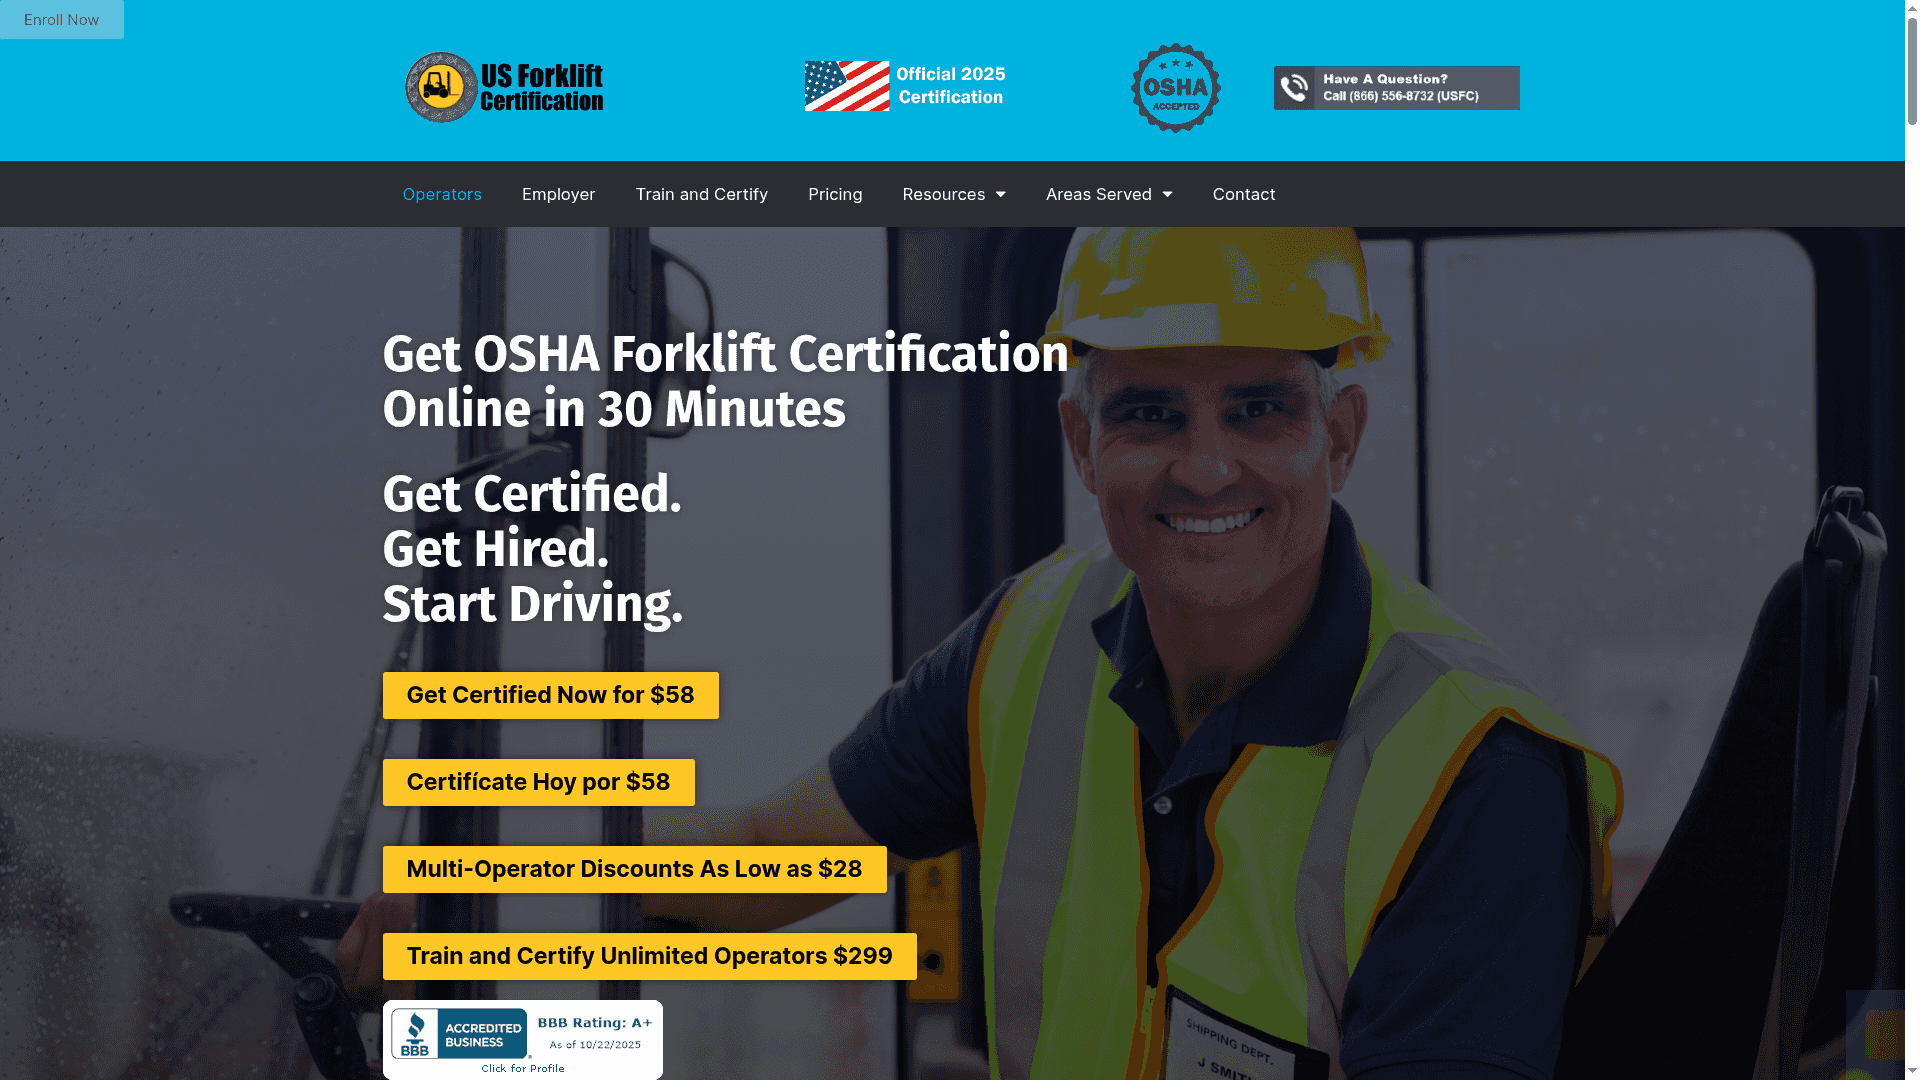Screen dimensions: 1920x1080
Task: Open Train and Certify menu link
Action: [701, 194]
